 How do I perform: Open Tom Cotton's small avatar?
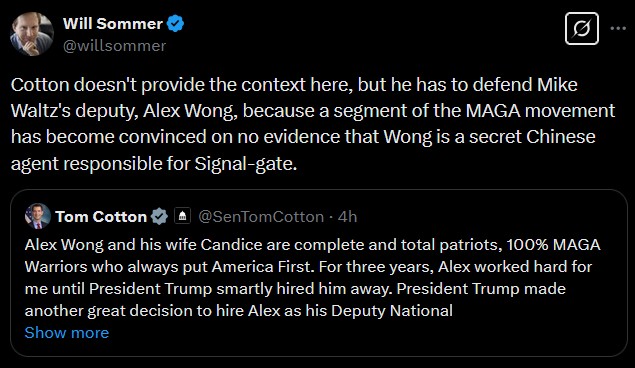tap(38, 216)
